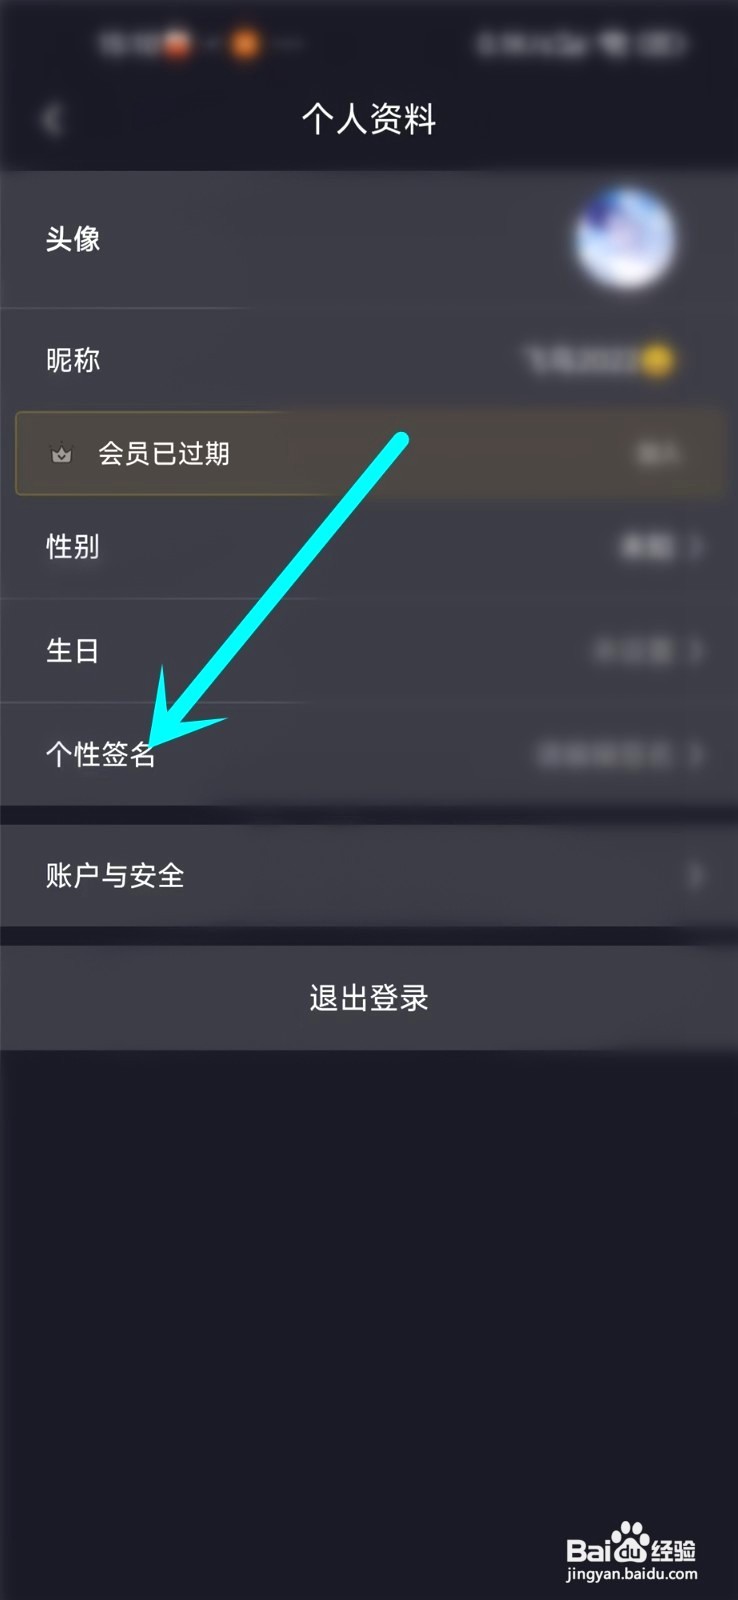Open the 昵称 row
The image size is (738, 1600).
point(369,359)
